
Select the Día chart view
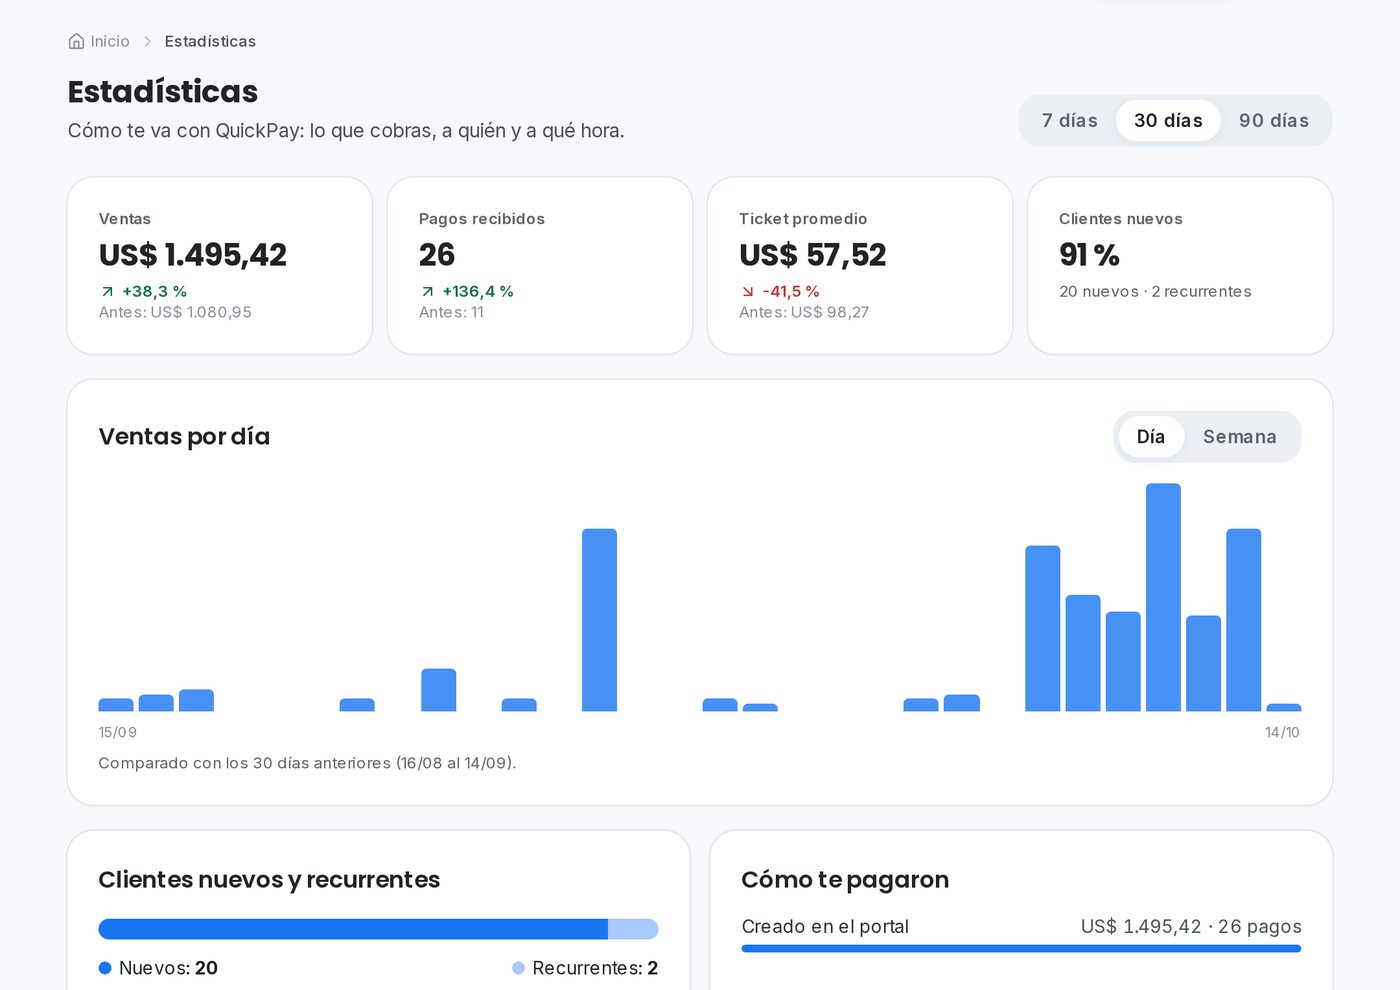point(1150,436)
